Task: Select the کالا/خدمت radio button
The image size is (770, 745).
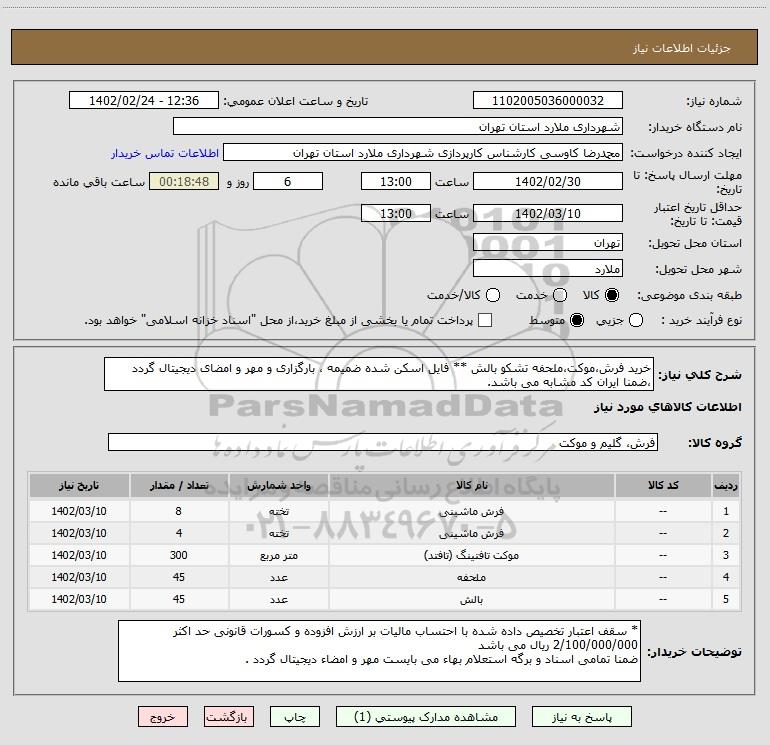Action: point(493,295)
